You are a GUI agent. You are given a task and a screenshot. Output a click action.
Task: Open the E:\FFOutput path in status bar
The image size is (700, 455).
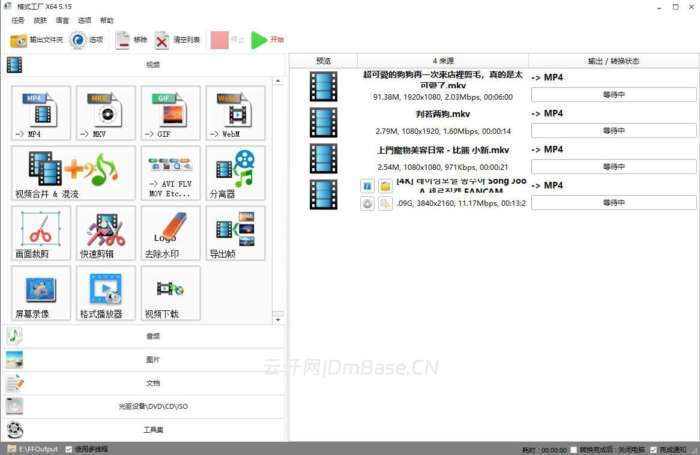pyautogui.click(x=38, y=449)
